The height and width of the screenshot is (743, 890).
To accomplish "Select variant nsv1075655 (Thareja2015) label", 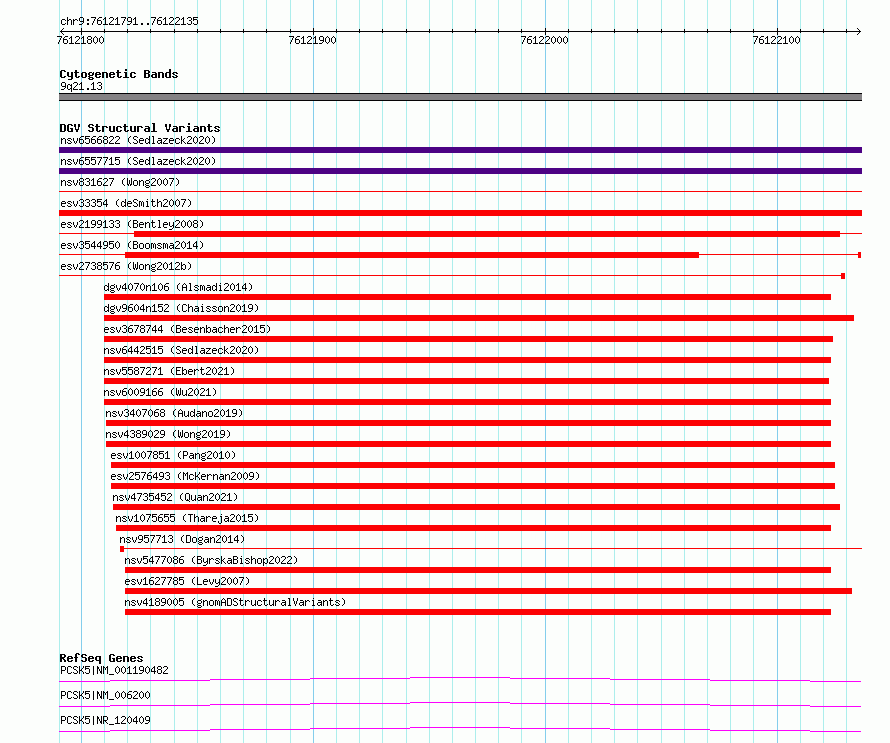I will point(187,518).
